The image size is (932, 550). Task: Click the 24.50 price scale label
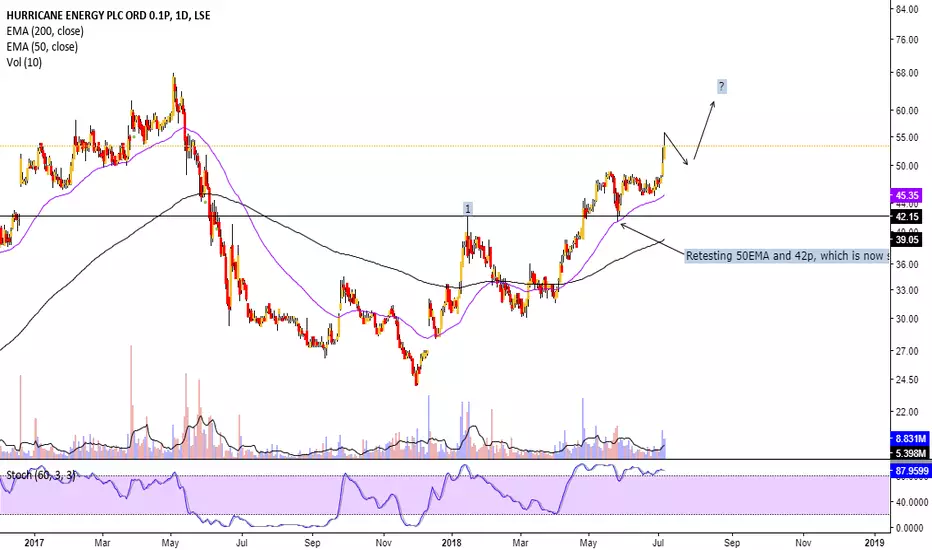click(908, 379)
